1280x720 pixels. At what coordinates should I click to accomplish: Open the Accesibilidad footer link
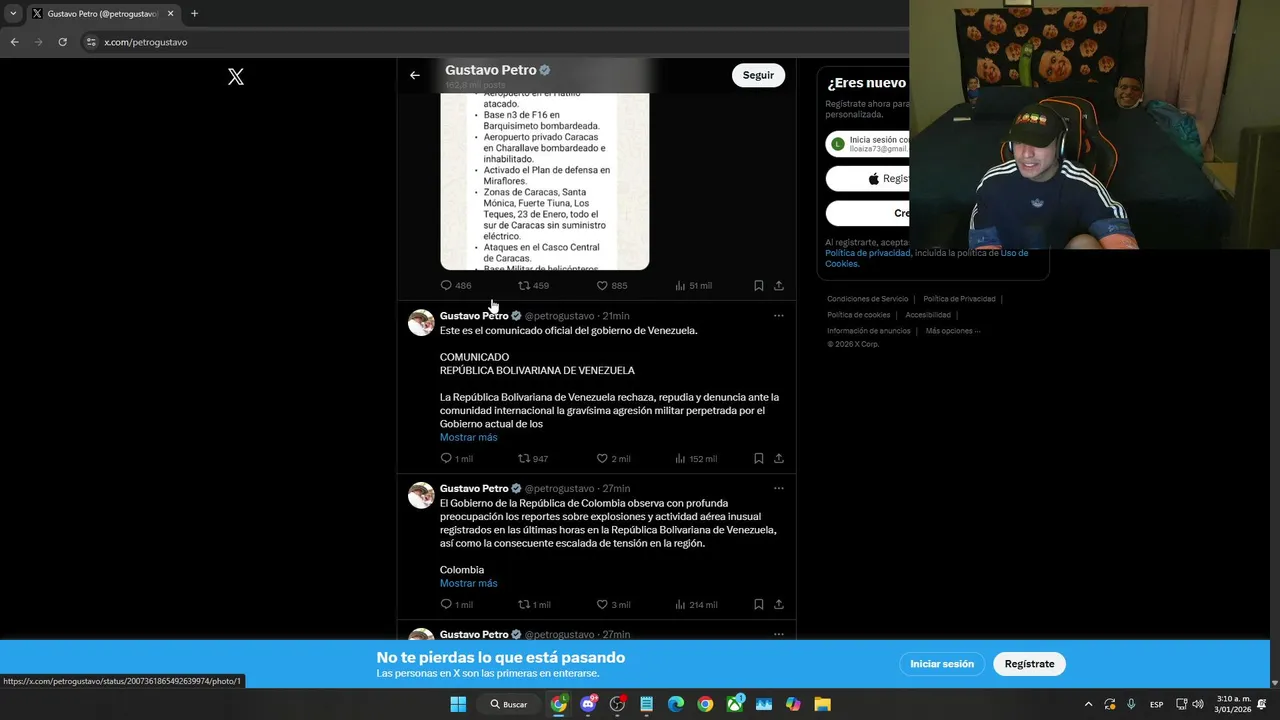click(x=928, y=315)
